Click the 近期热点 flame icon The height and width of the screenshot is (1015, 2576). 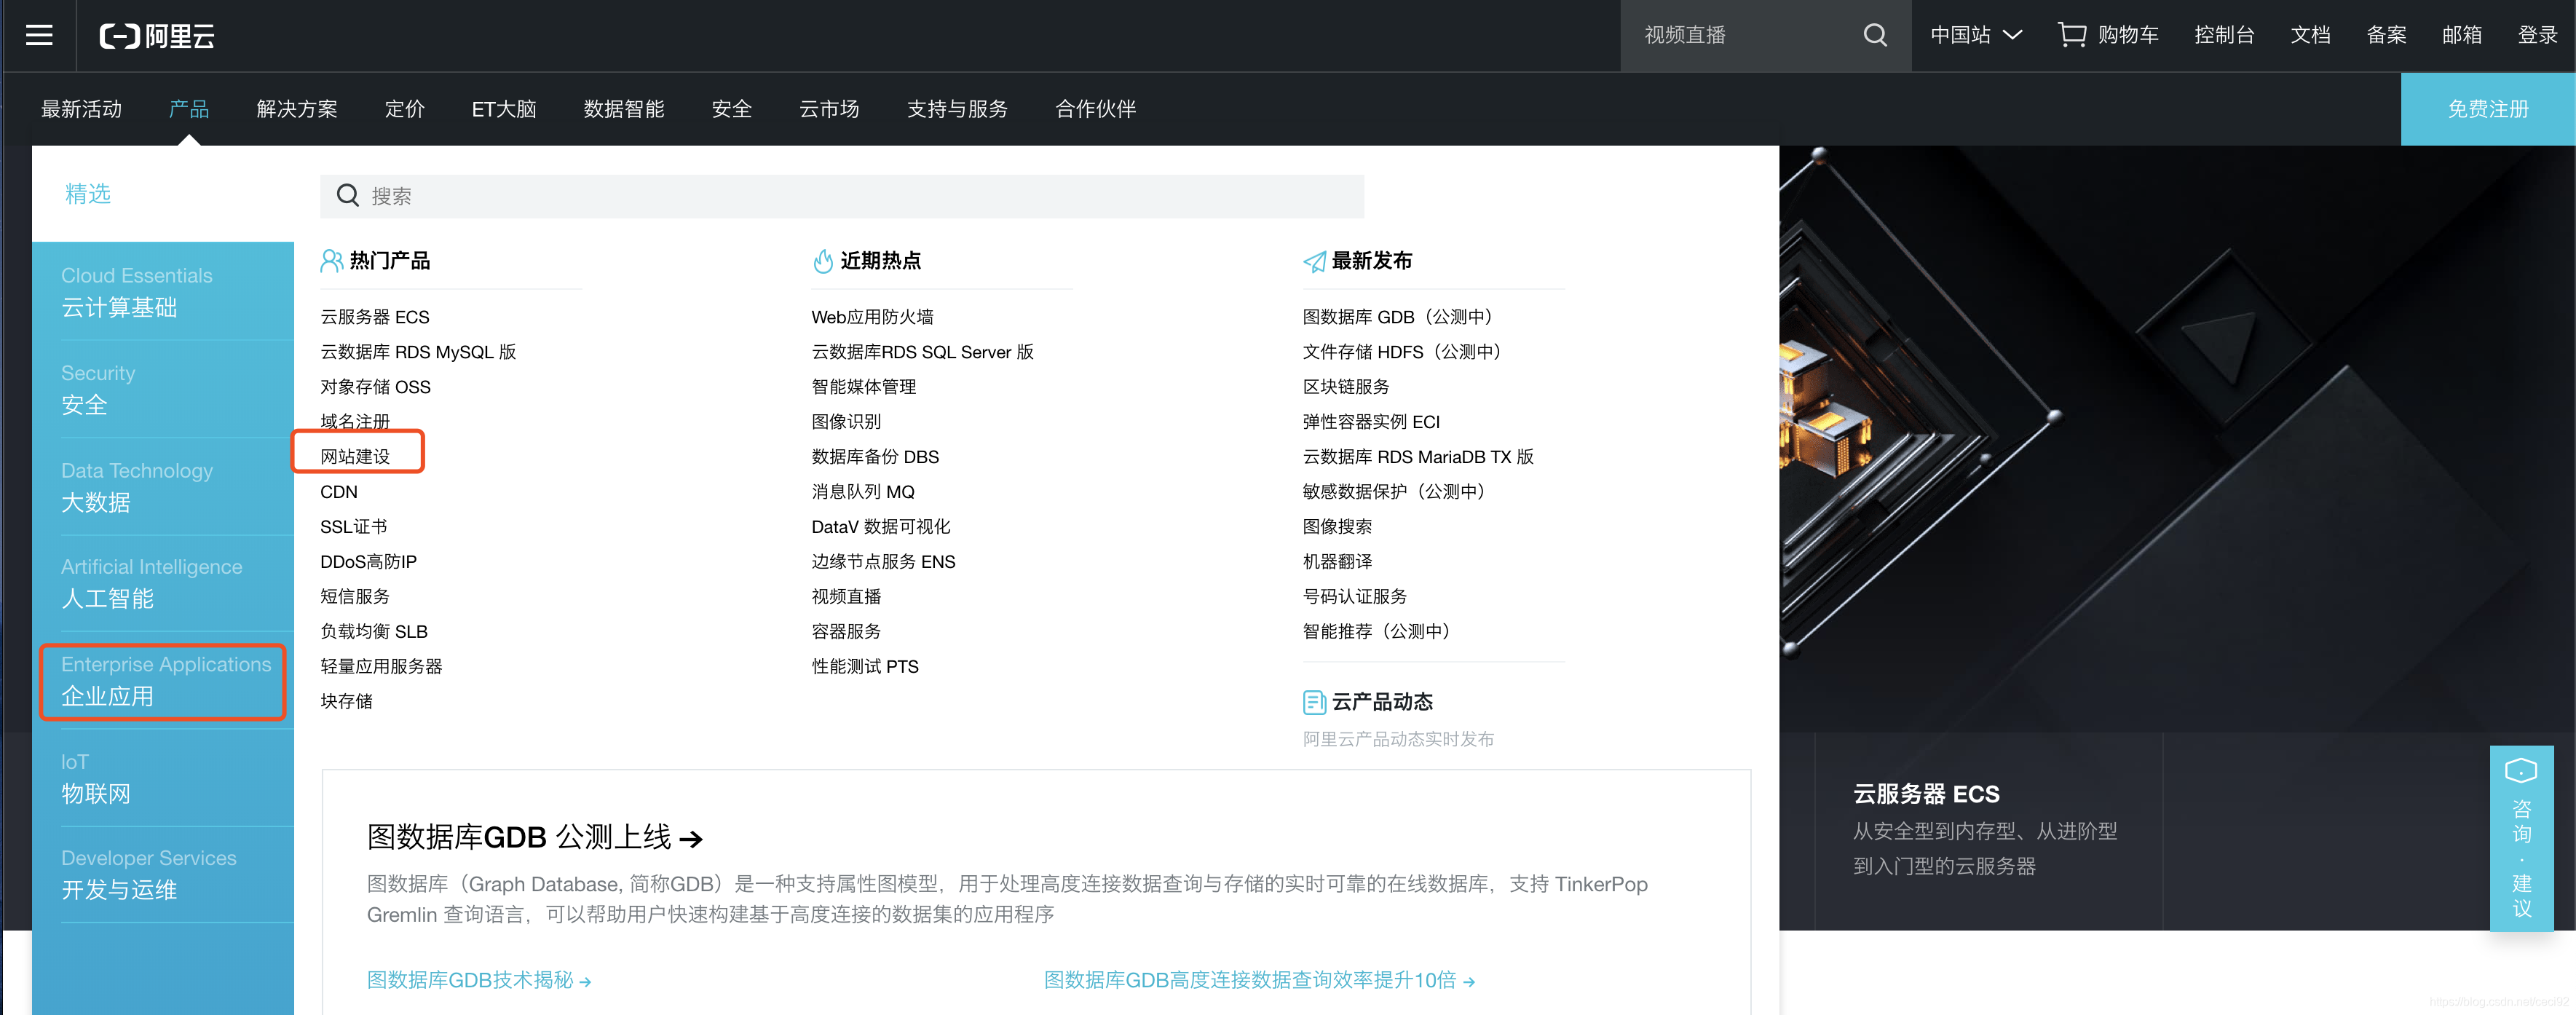coord(823,261)
